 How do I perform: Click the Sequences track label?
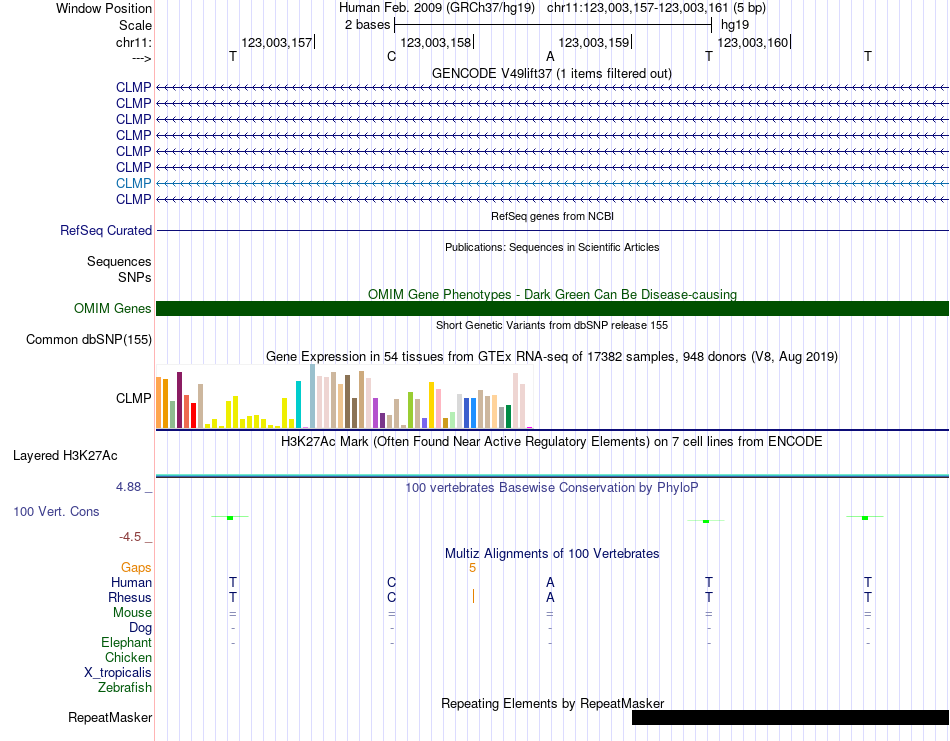[119, 261]
